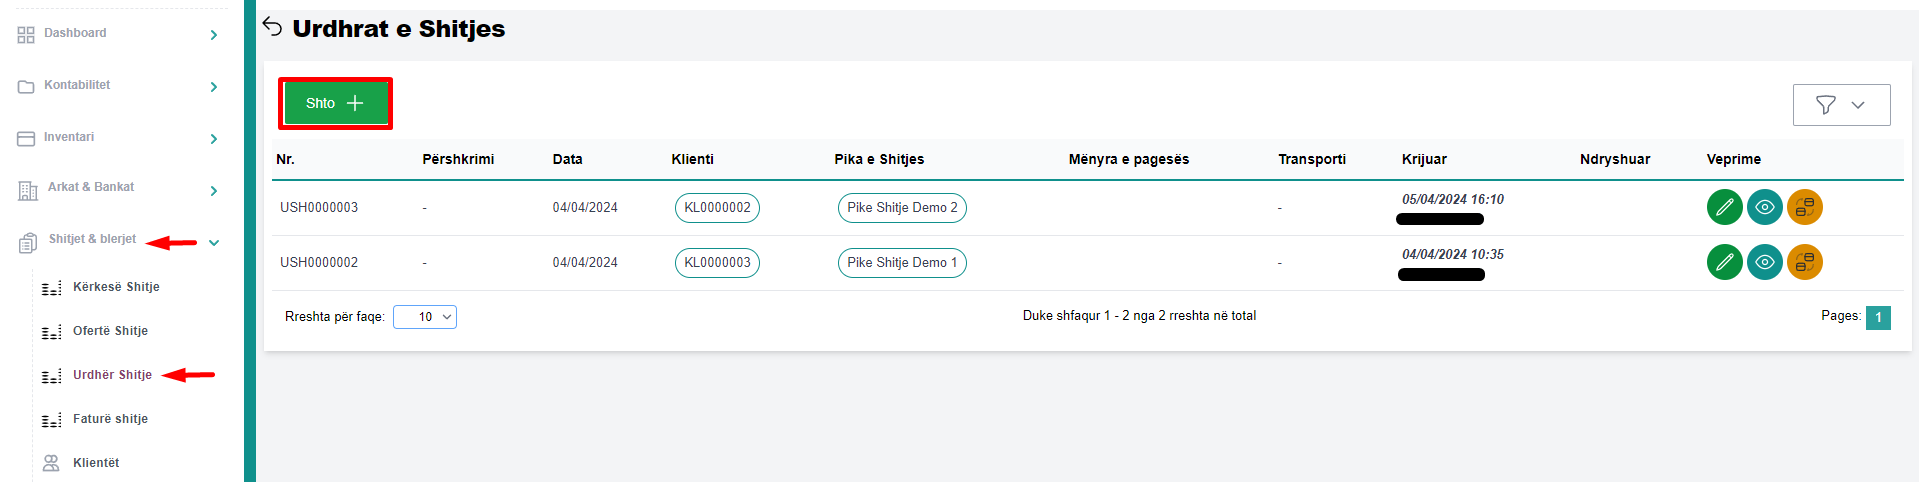Open the filter funnel dropdown
The width and height of the screenshot is (1919, 482).
tap(1840, 105)
